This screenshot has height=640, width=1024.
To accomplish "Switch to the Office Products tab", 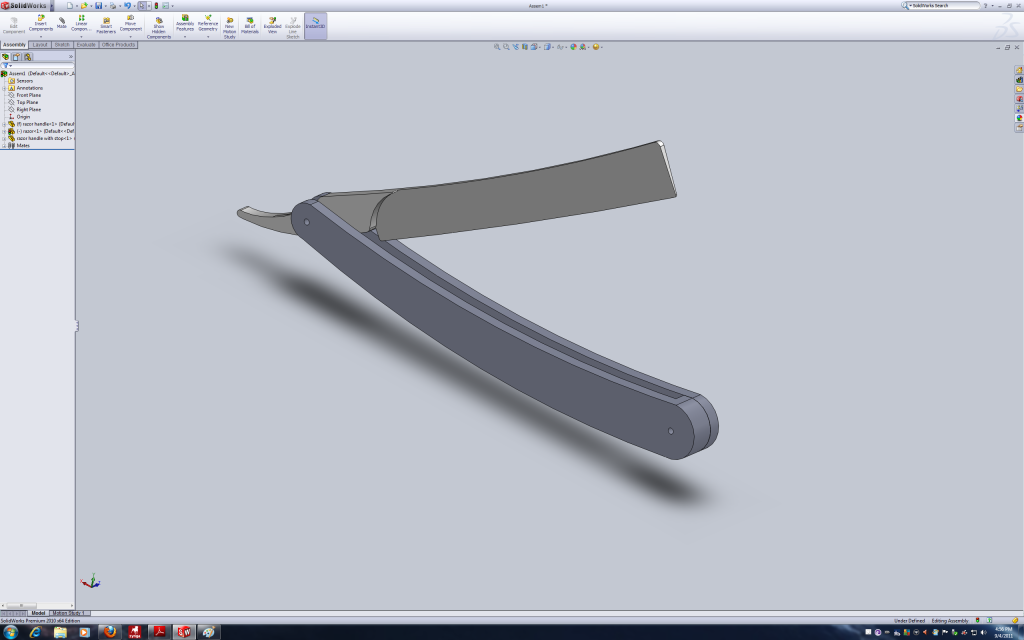I will (118, 45).
